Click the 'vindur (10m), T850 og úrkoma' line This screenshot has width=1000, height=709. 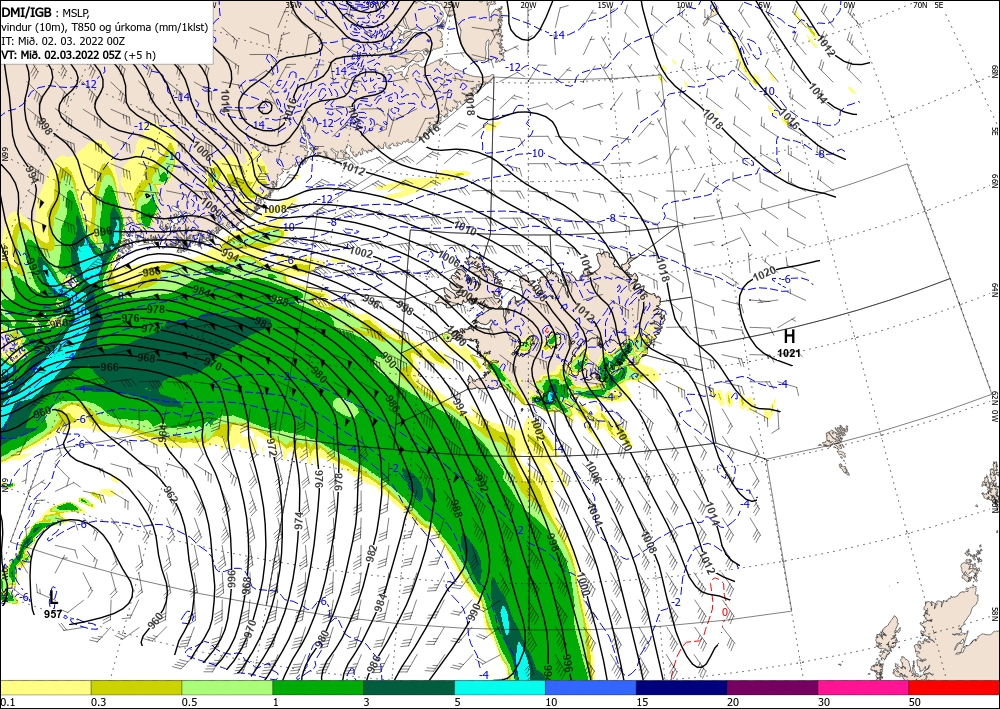[x=104, y=27]
